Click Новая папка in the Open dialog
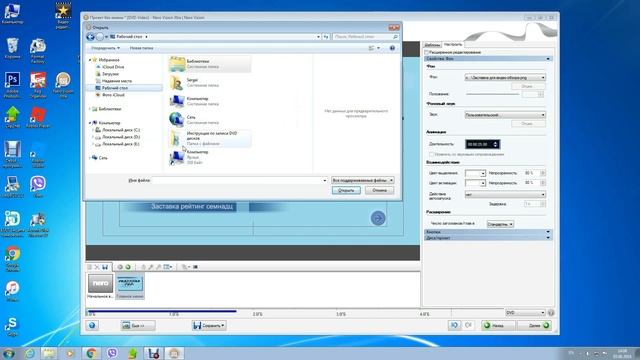 coord(141,48)
